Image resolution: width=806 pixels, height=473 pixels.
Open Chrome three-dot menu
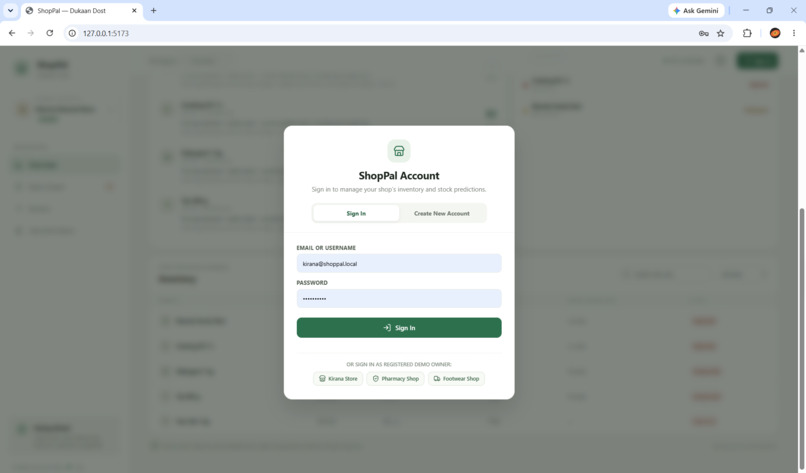794,33
